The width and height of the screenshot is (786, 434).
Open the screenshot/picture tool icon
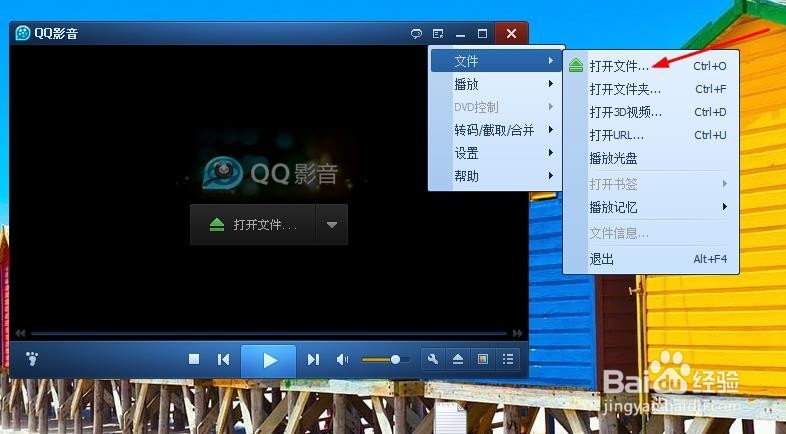483,359
